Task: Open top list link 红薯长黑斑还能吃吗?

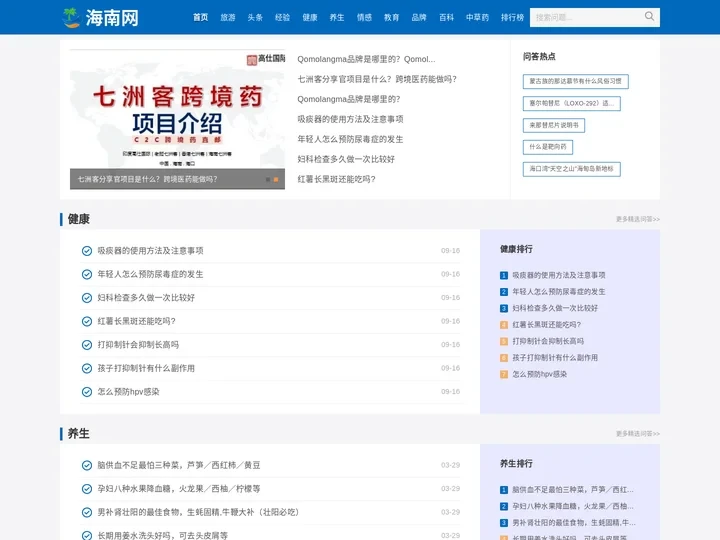Action: click(x=336, y=179)
